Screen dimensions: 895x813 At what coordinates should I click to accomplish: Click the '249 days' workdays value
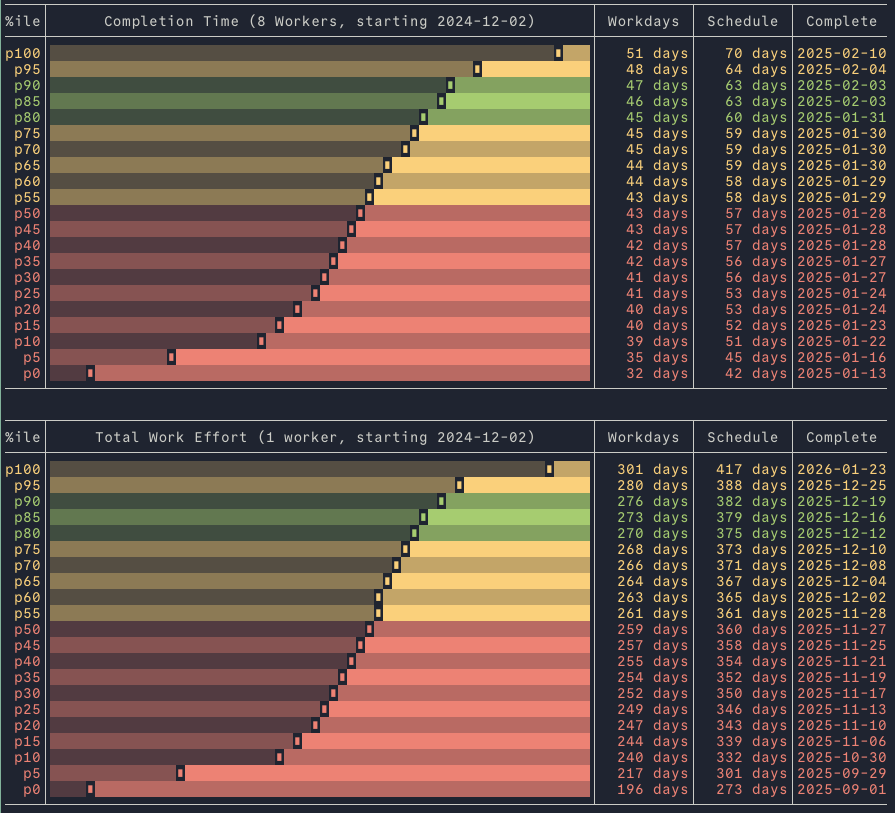click(x=652, y=710)
